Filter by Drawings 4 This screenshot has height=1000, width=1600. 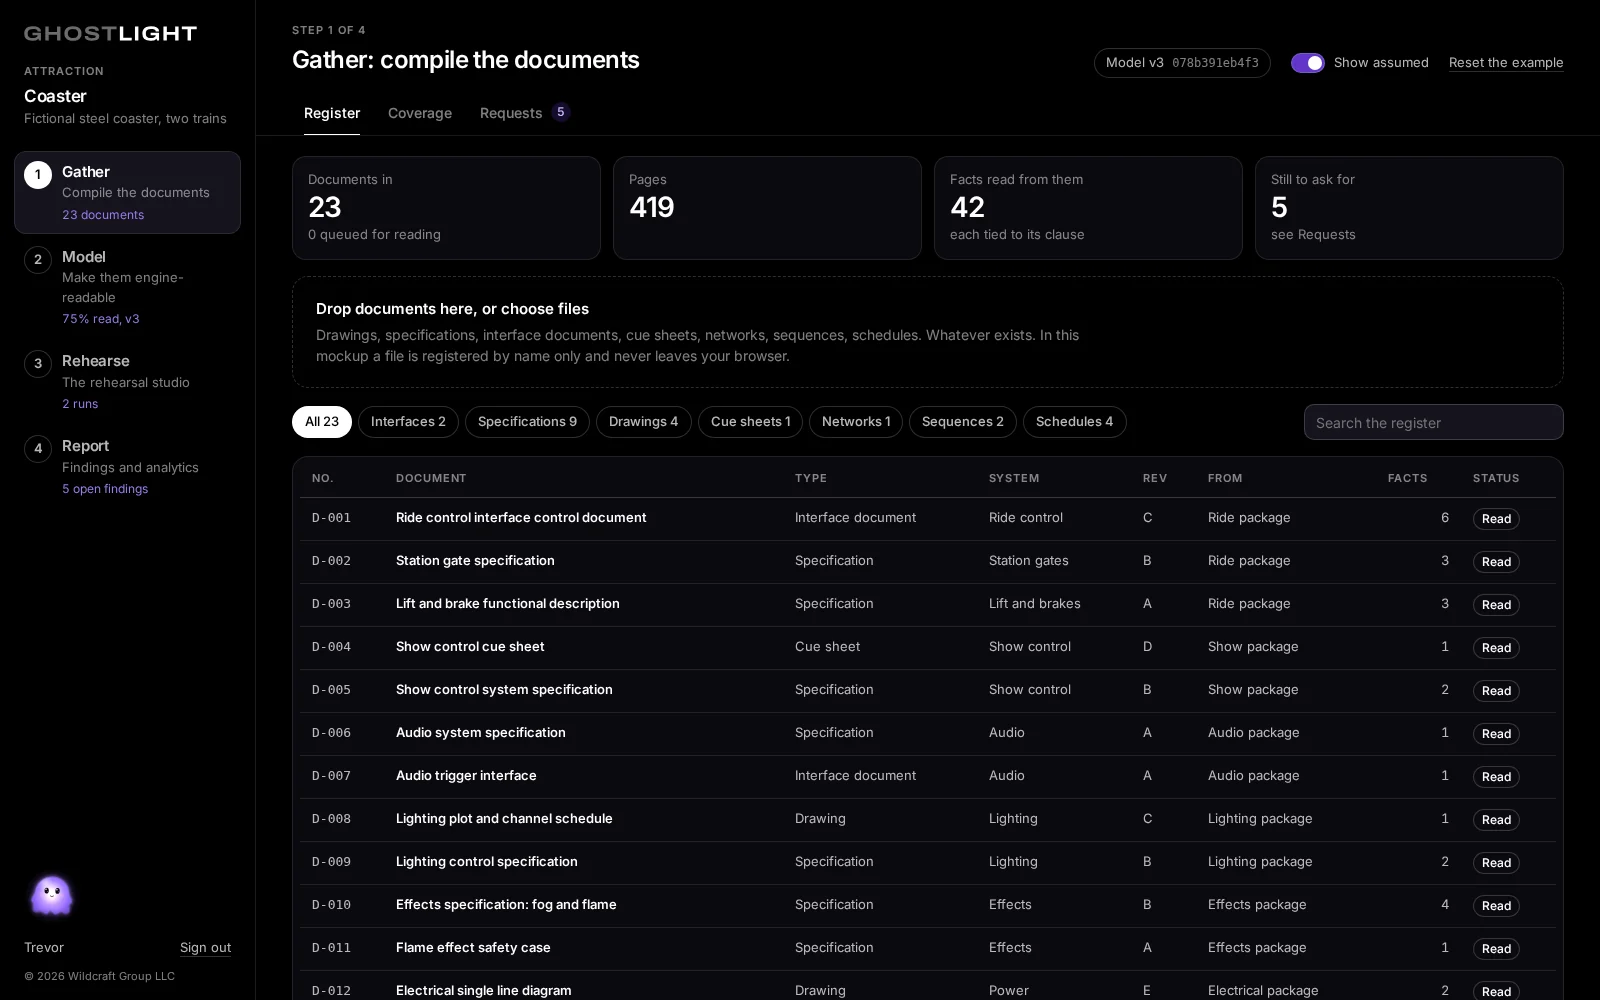coord(644,422)
